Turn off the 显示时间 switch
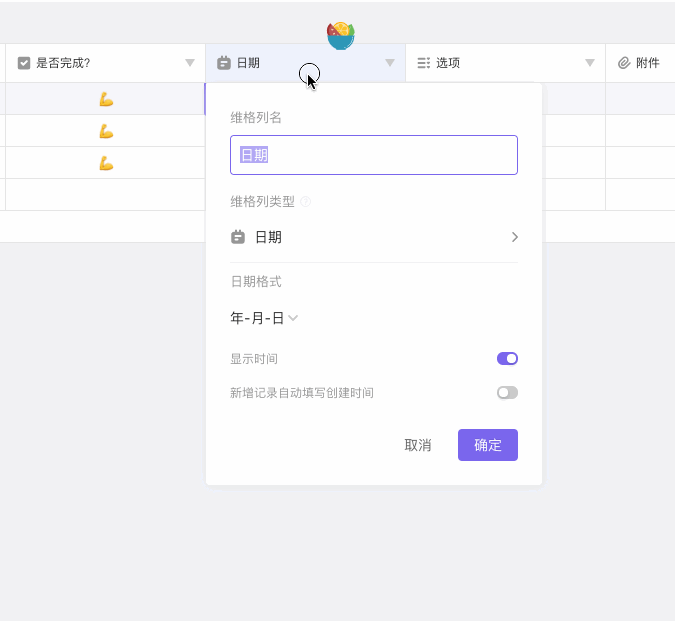675x621 pixels. pyautogui.click(x=507, y=358)
